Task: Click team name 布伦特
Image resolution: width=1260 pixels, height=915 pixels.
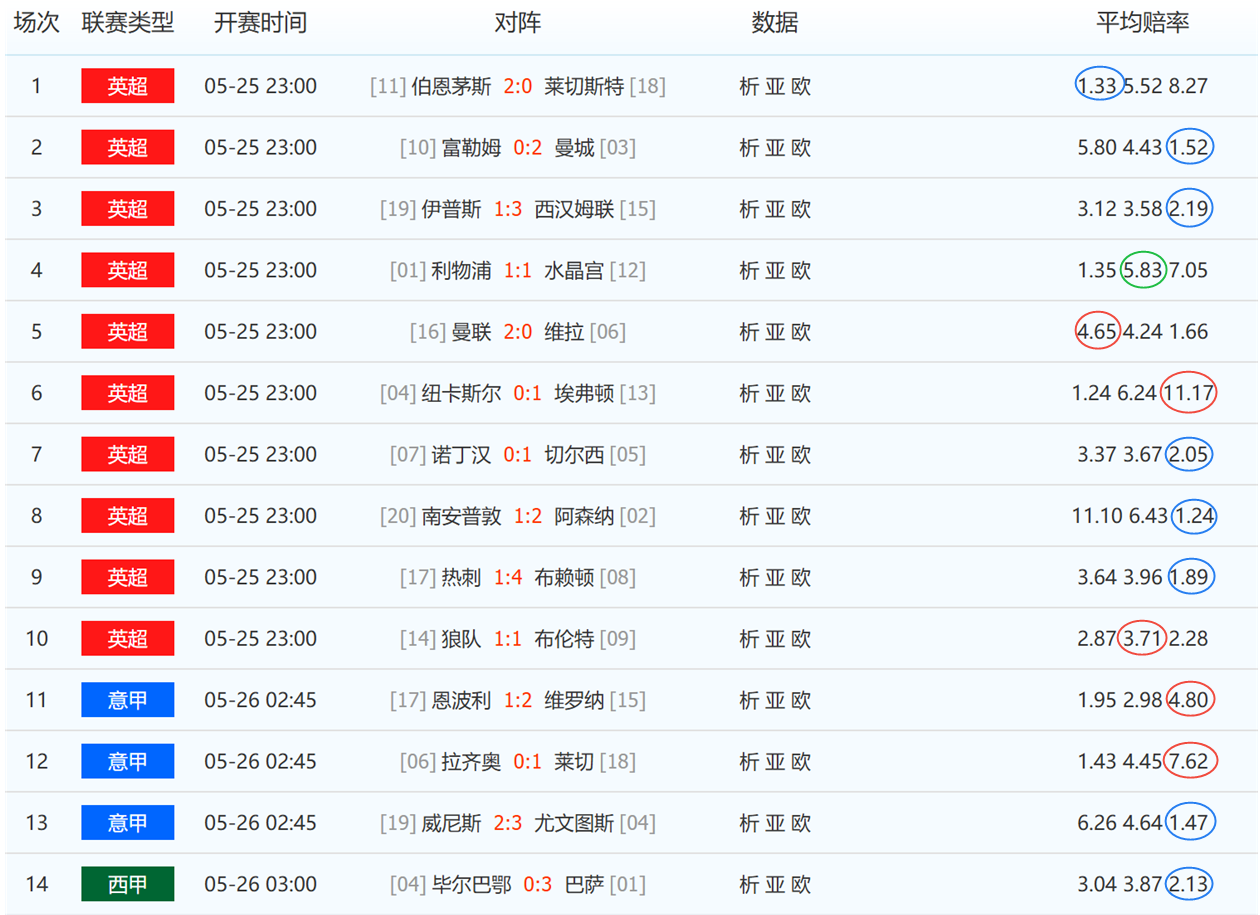Action: tap(564, 638)
